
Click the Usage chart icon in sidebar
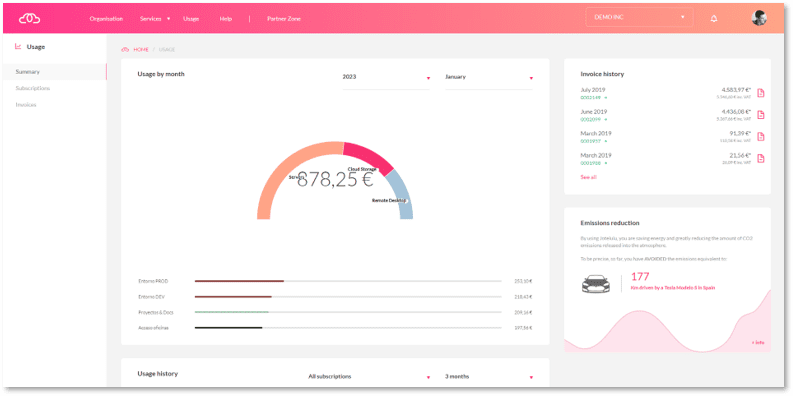18,47
